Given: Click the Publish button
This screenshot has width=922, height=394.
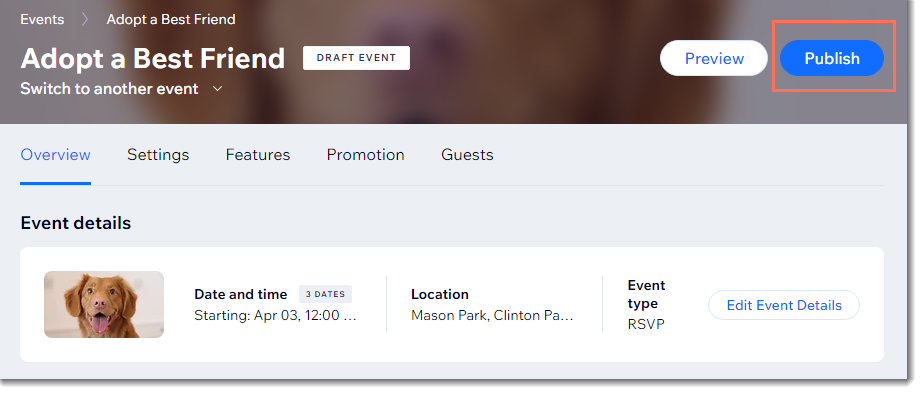Looking at the screenshot, I should click(x=831, y=58).
